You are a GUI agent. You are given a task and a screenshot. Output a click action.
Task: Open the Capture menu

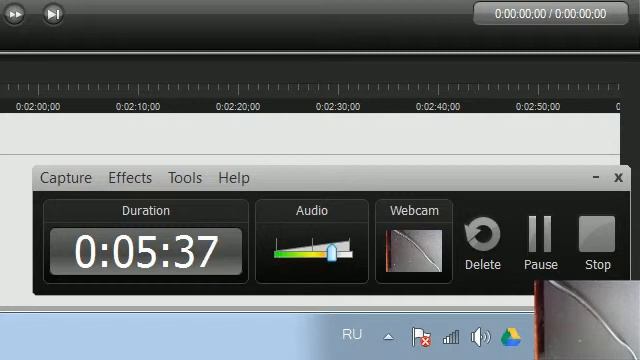click(x=66, y=178)
